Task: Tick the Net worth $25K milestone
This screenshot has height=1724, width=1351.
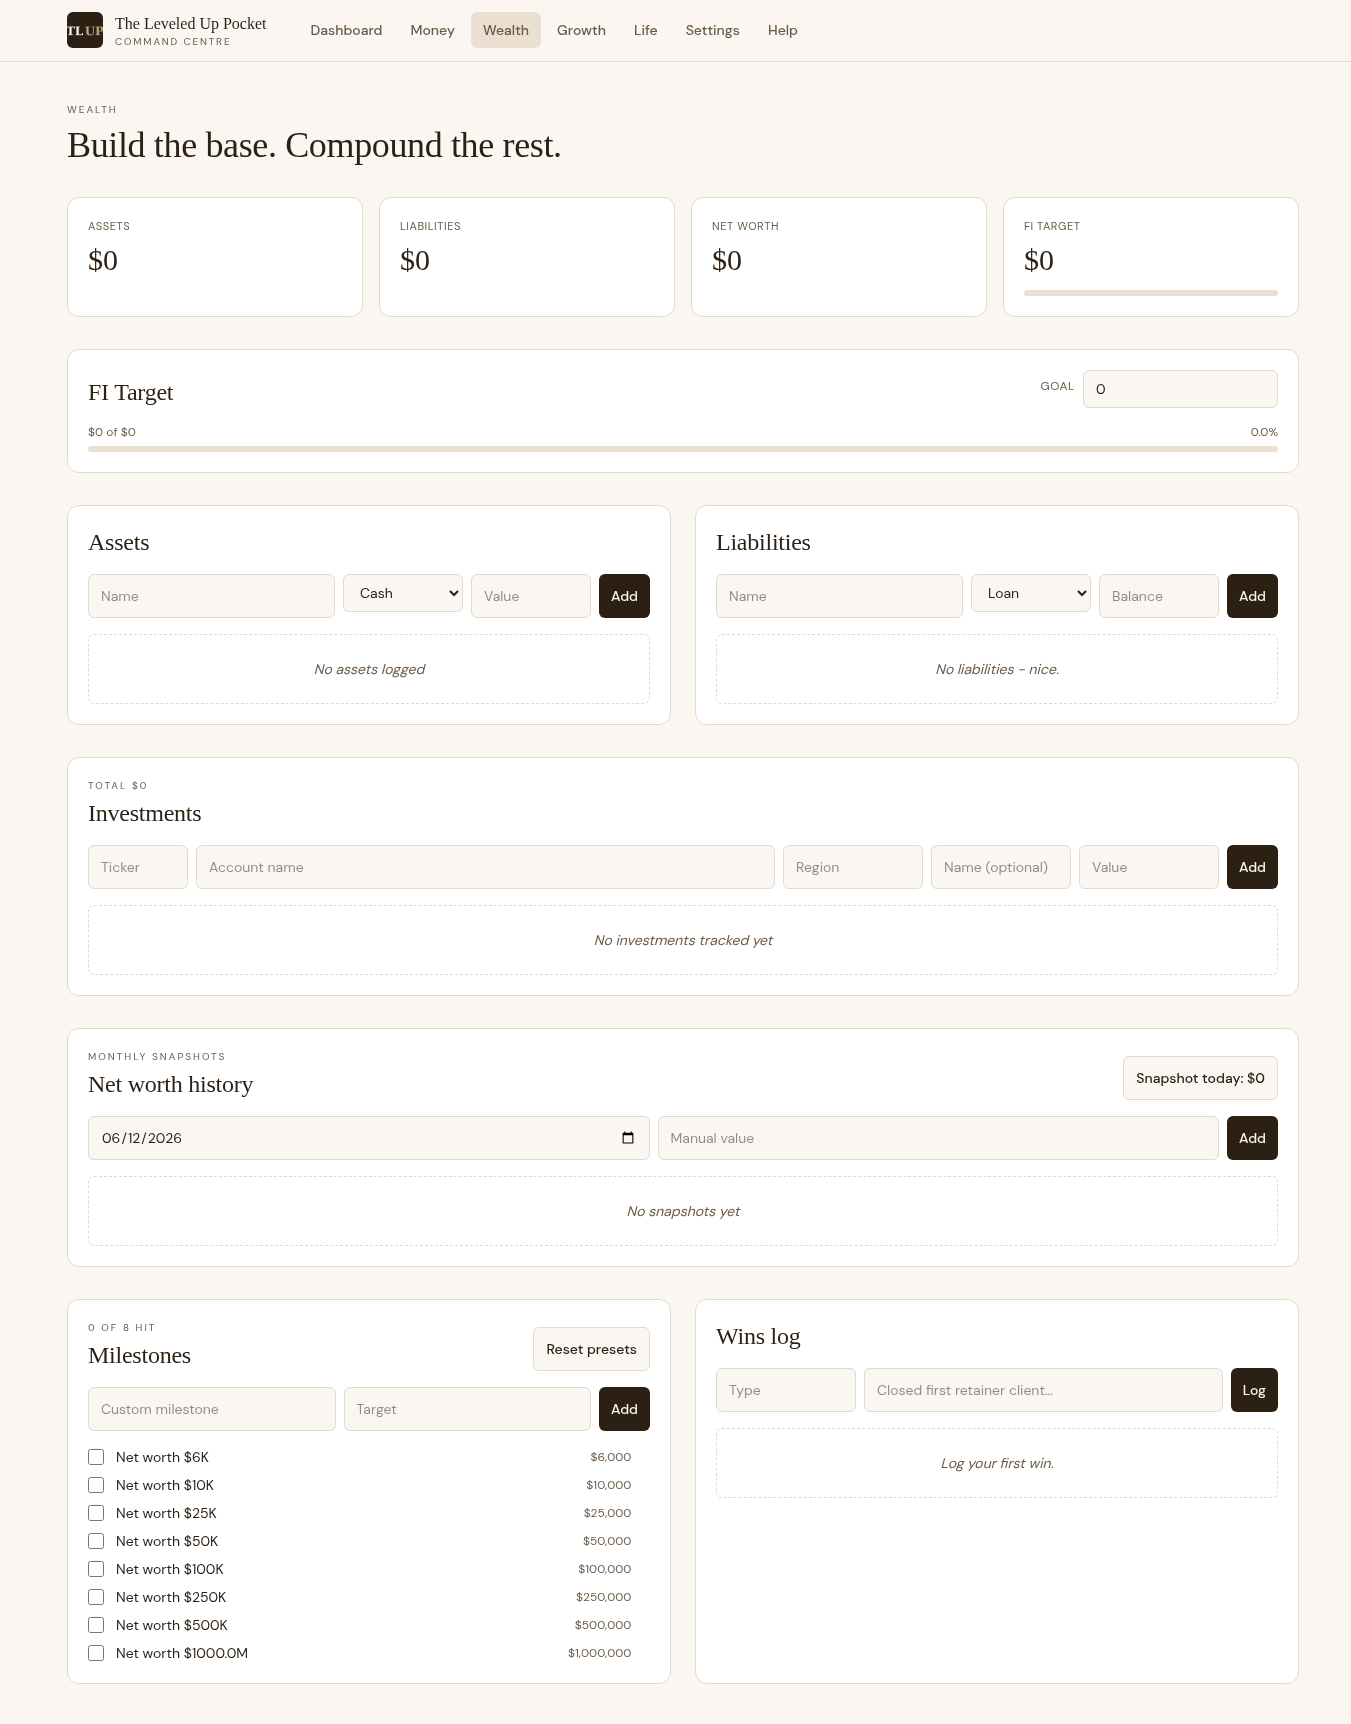Action: coord(96,1513)
